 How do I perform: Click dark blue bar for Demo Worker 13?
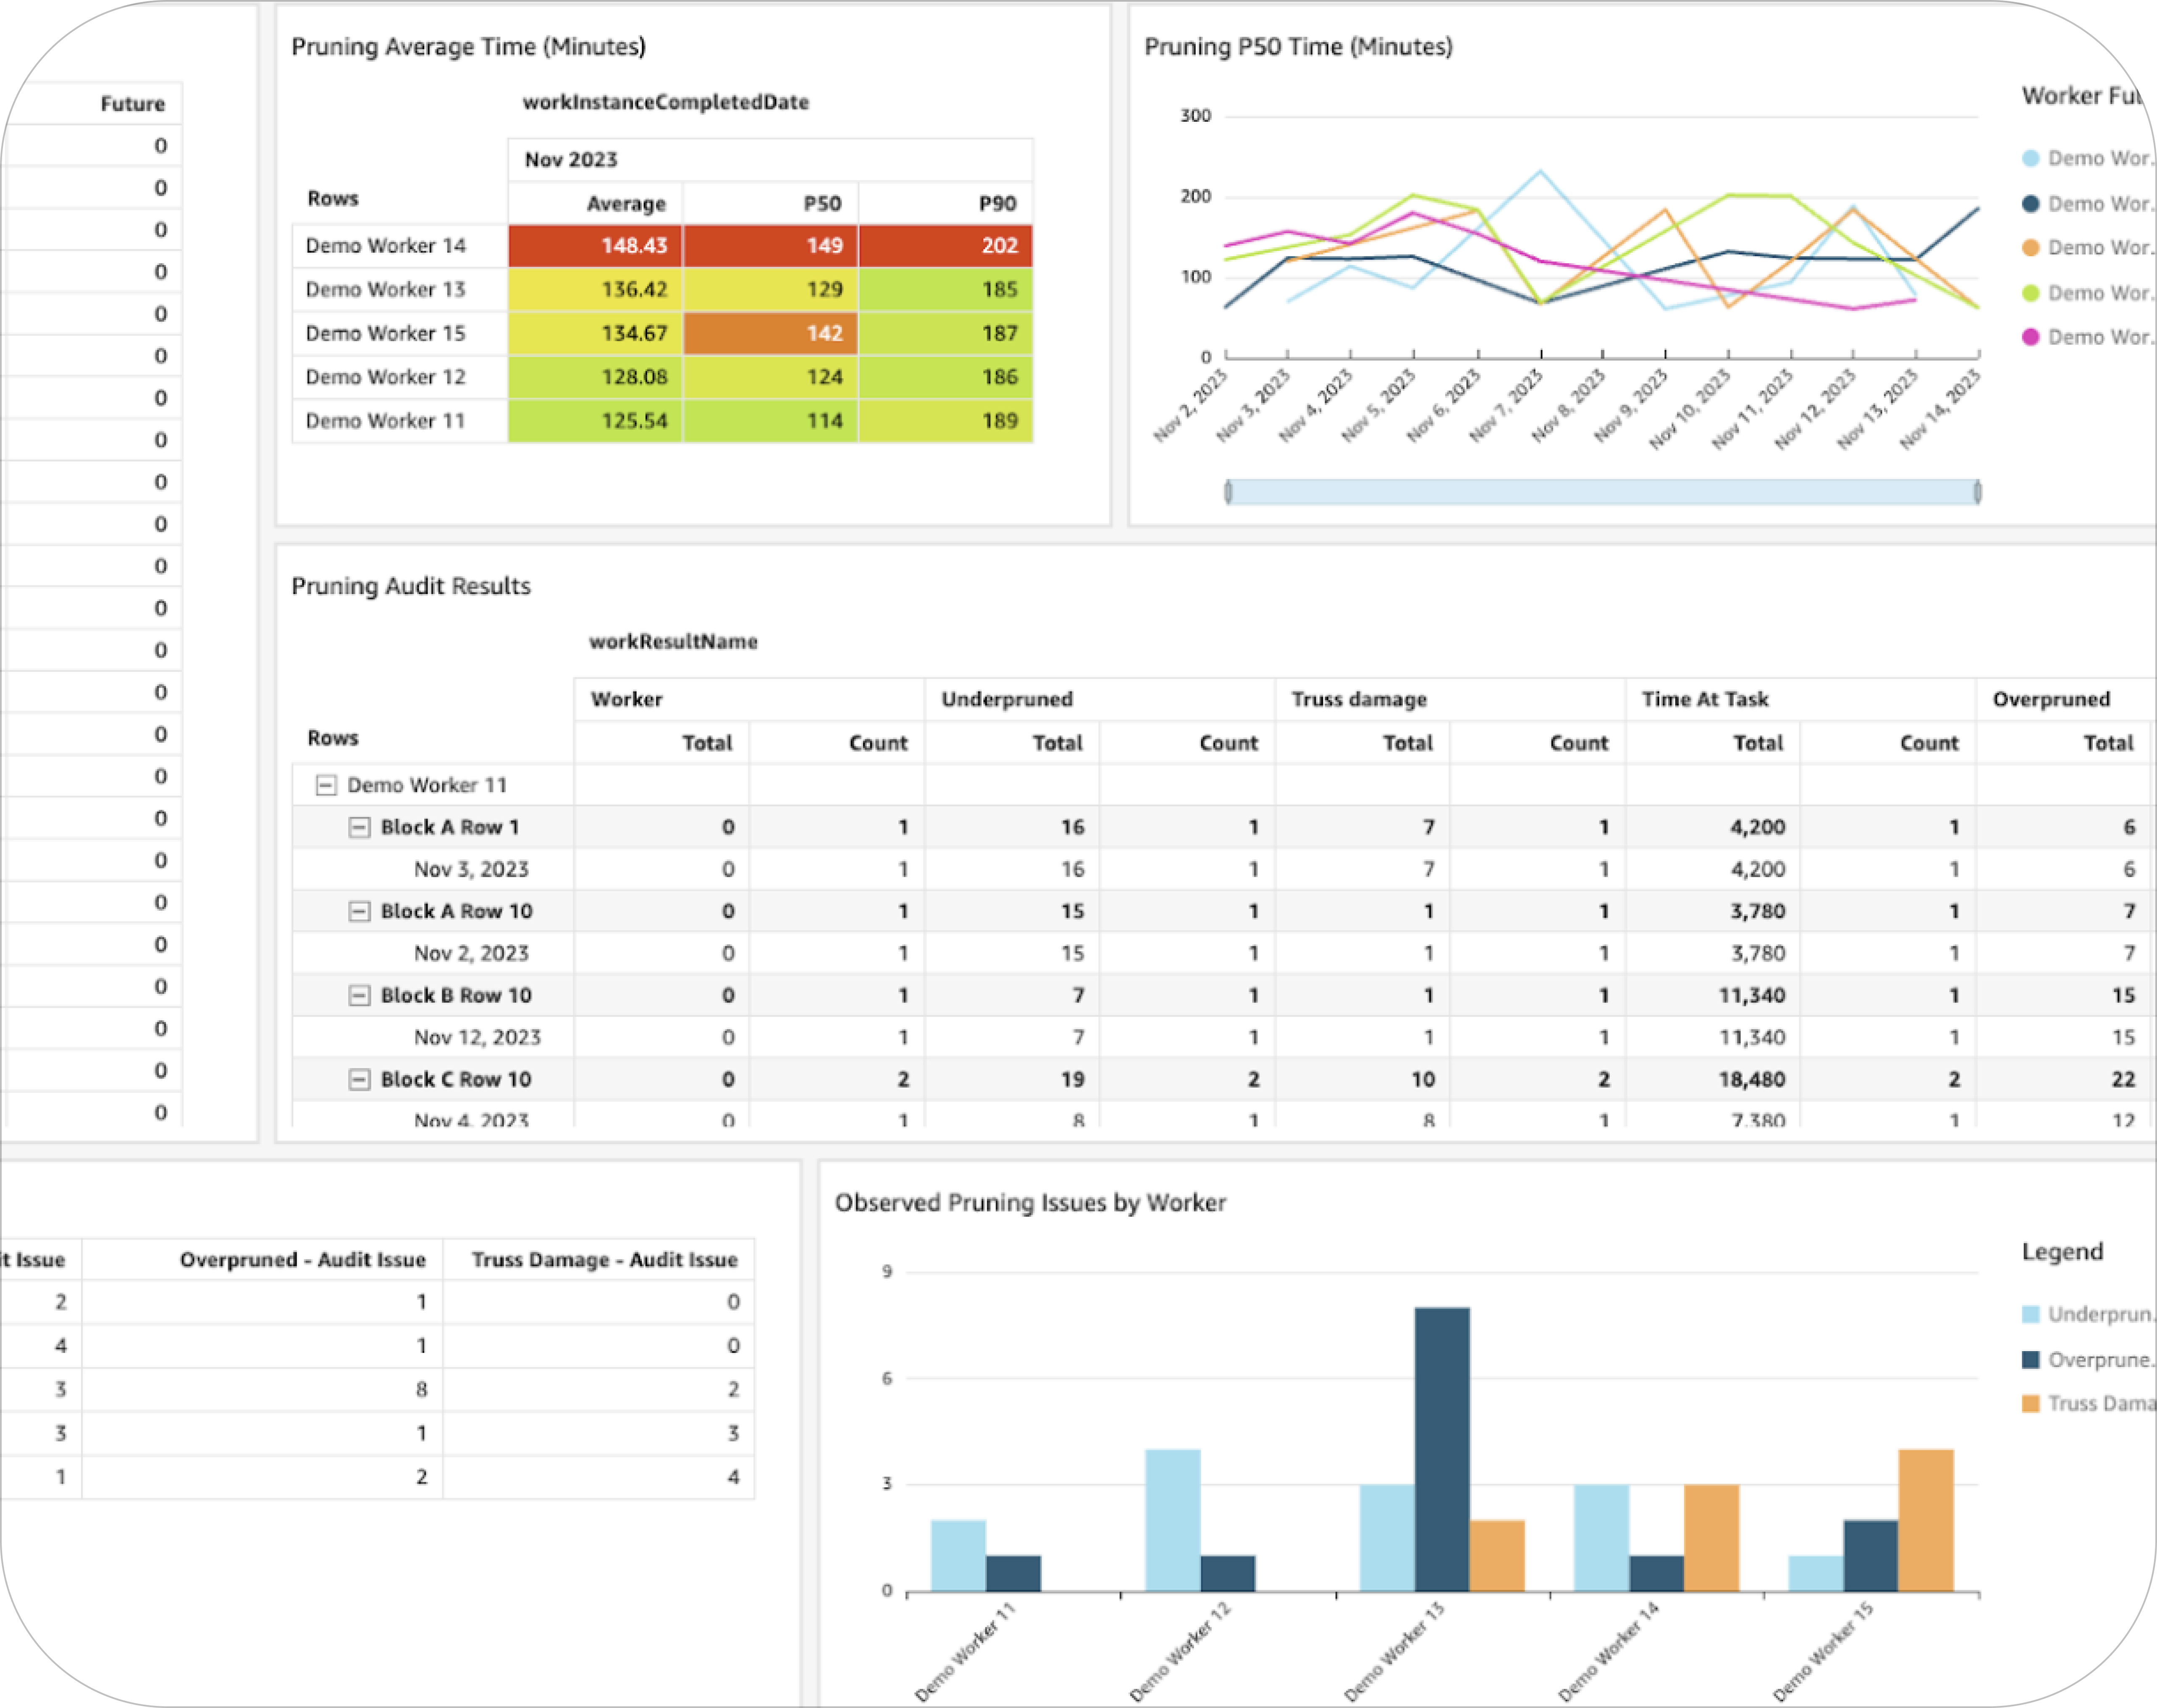pos(1442,1449)
